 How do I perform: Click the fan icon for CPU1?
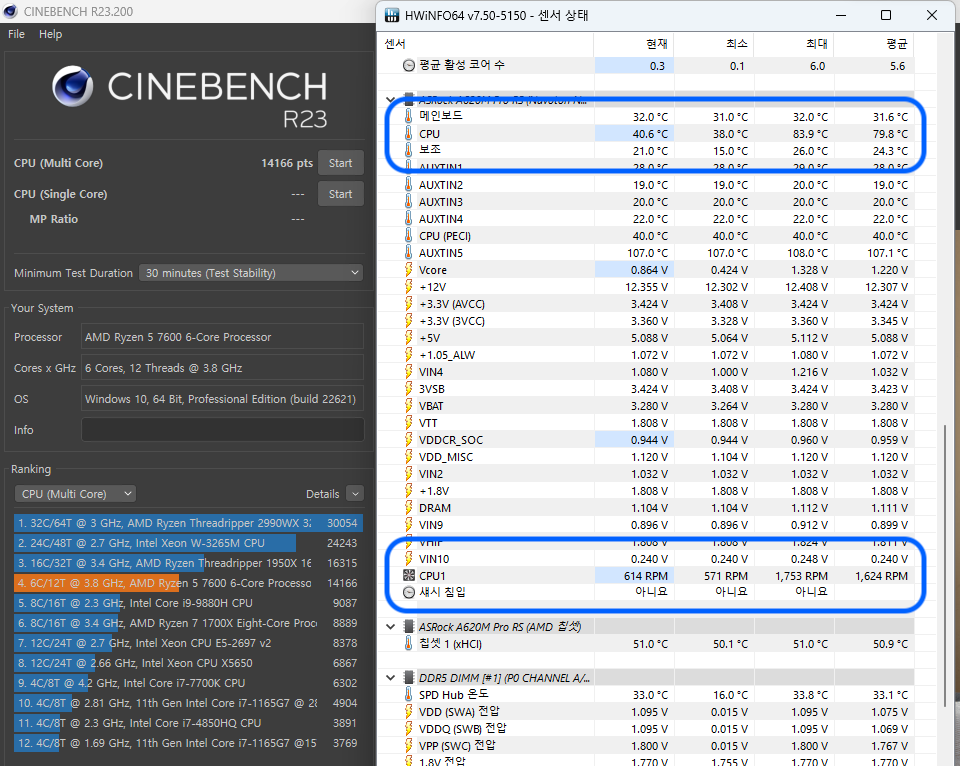pyautogui.click(x=408, y=576)
